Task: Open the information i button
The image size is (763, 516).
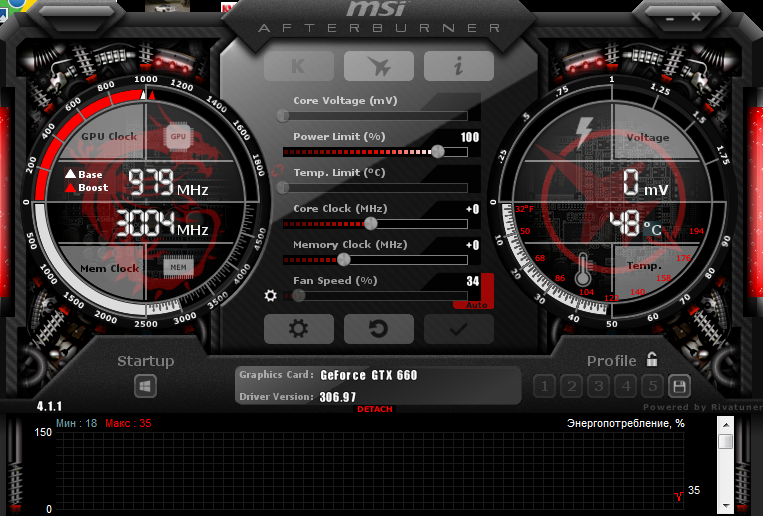Action: (x=458, y=66)
